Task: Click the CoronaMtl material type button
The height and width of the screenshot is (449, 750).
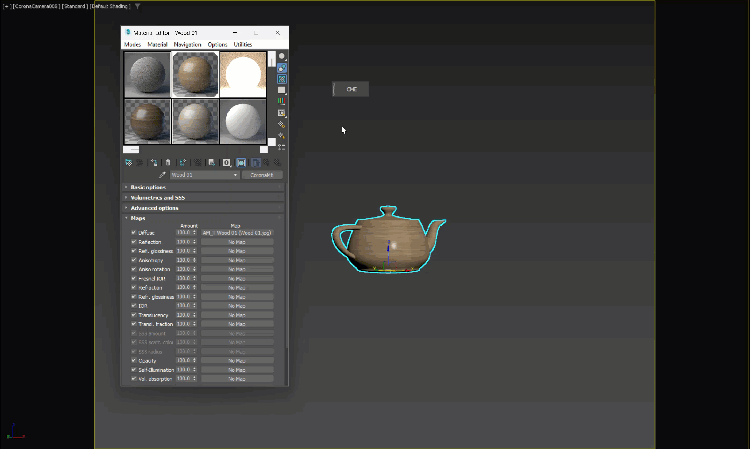Action: pos(262,174)
